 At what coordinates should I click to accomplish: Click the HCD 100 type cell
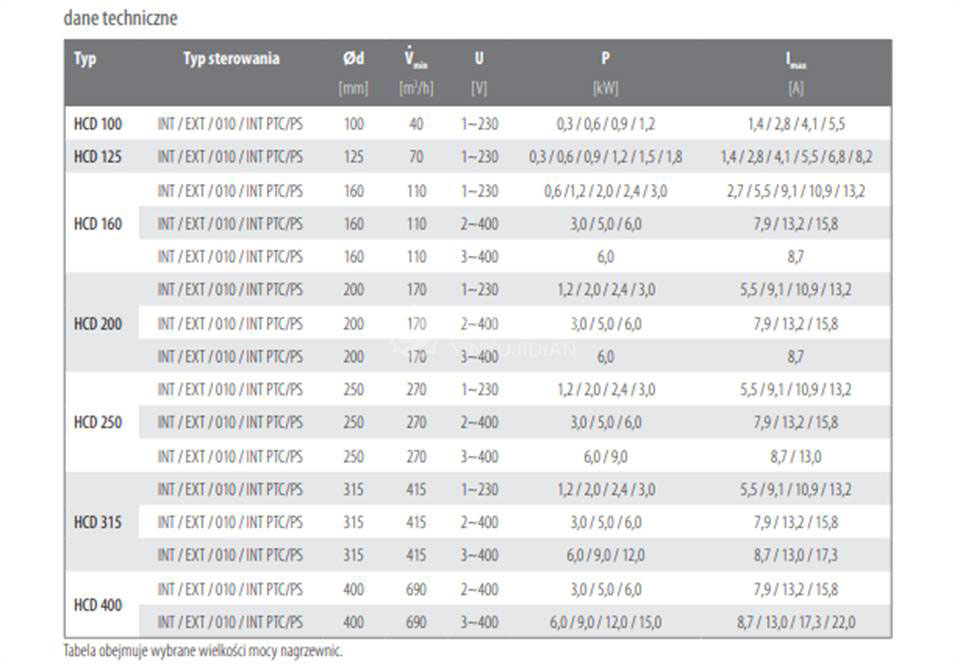98,124
